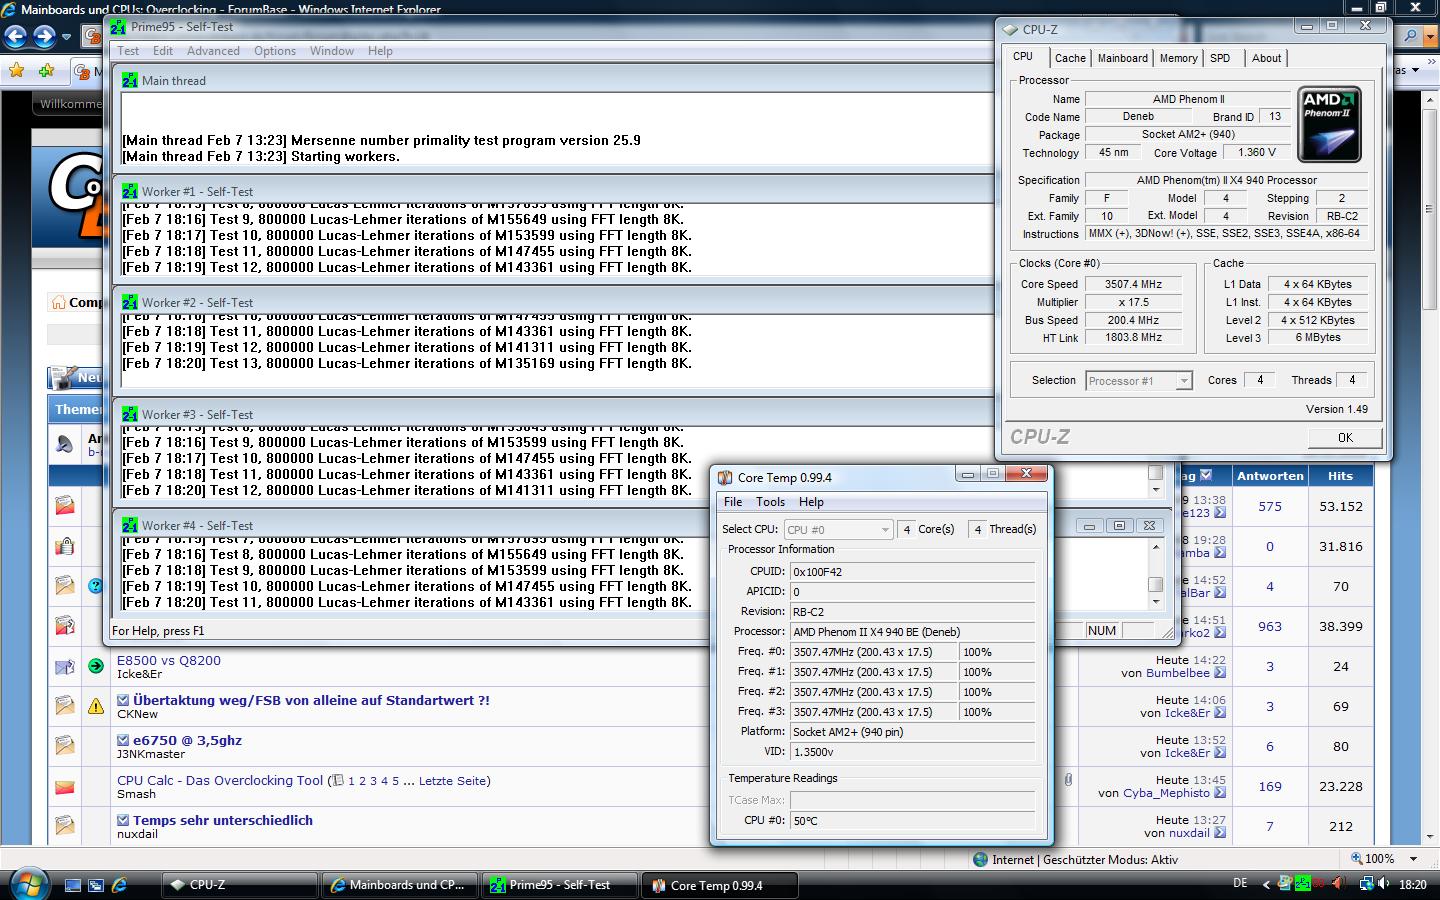This screenshot has height=900, width=1440.
Task: Open Core Temp Tools menu
Action: pos(770,502)
